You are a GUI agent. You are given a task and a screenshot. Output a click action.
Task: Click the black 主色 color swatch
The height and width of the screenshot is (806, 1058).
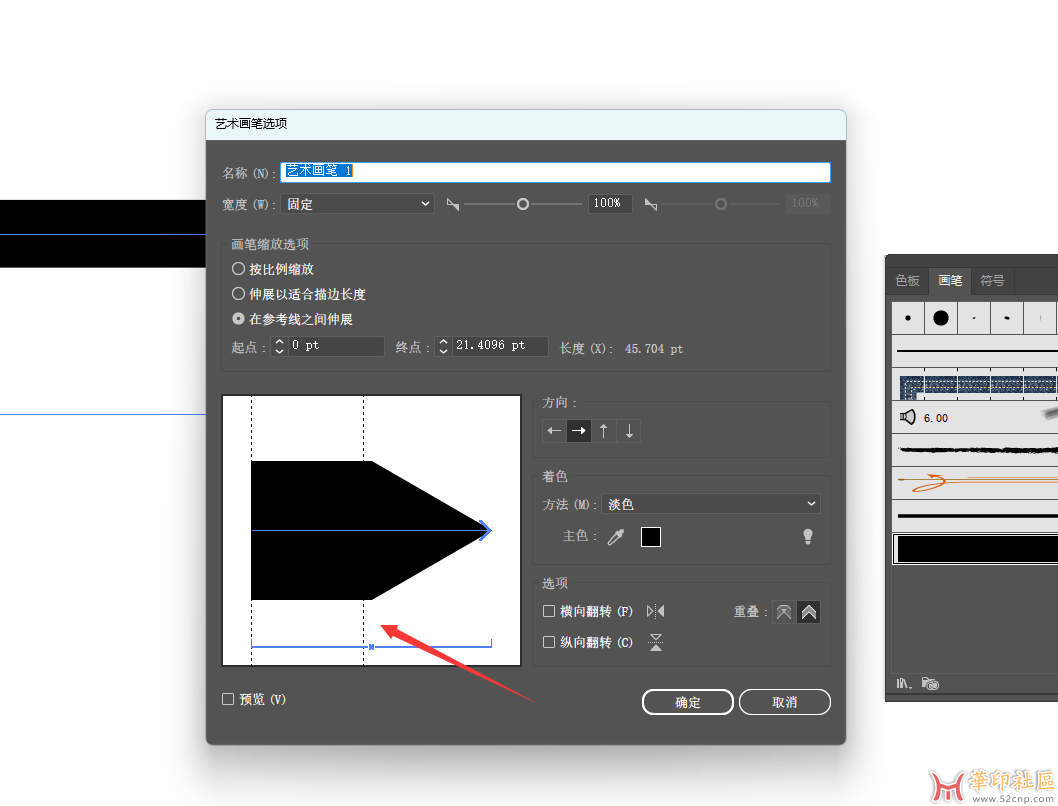650,537
